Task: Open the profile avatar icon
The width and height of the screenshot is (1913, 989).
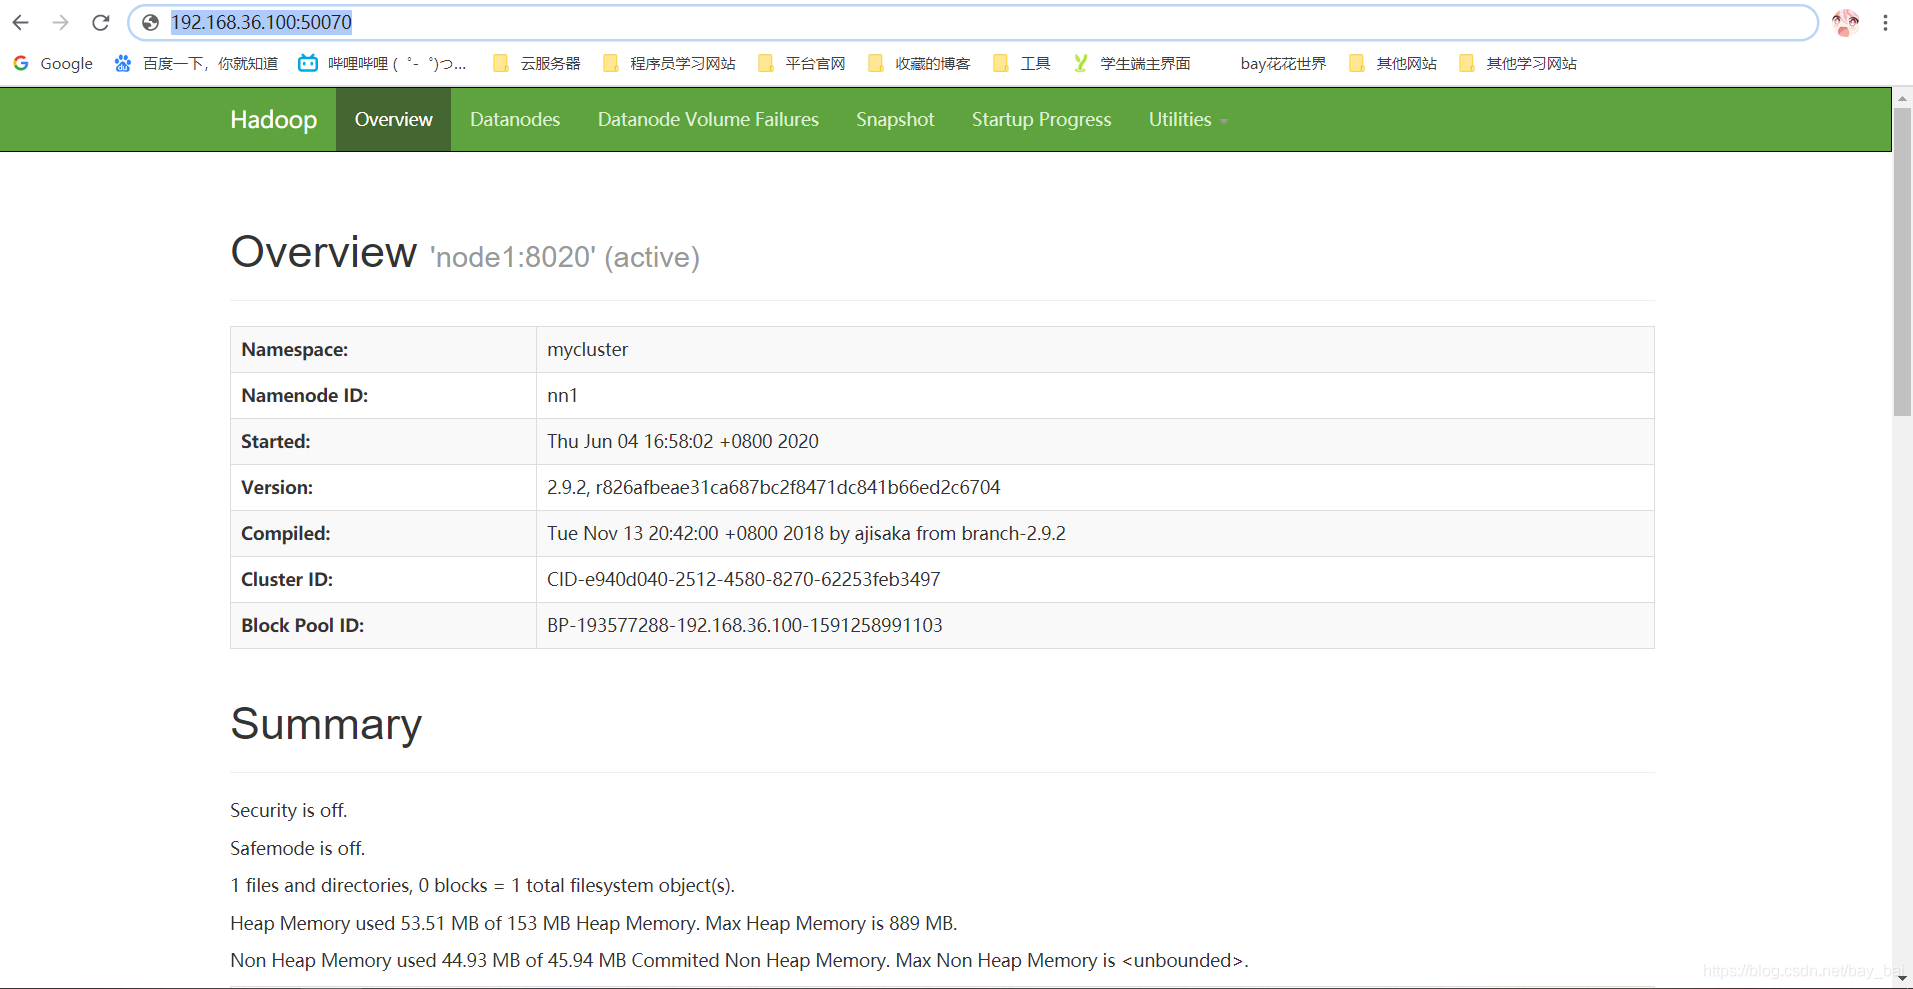Action: pos(1845,22)
